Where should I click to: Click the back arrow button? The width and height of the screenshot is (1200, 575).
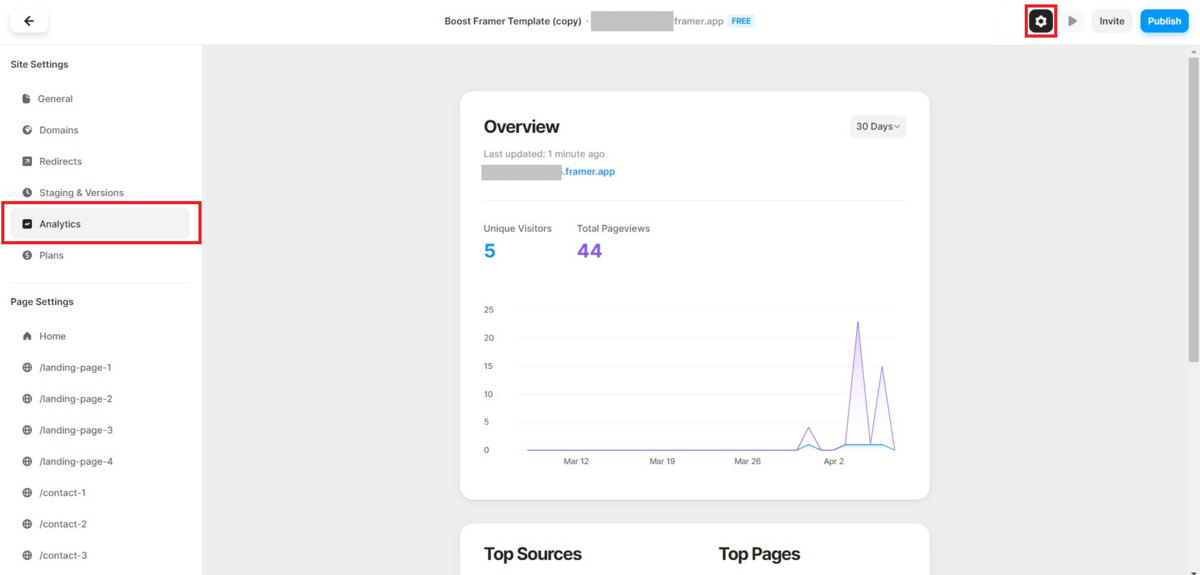[x=29, y=21]
